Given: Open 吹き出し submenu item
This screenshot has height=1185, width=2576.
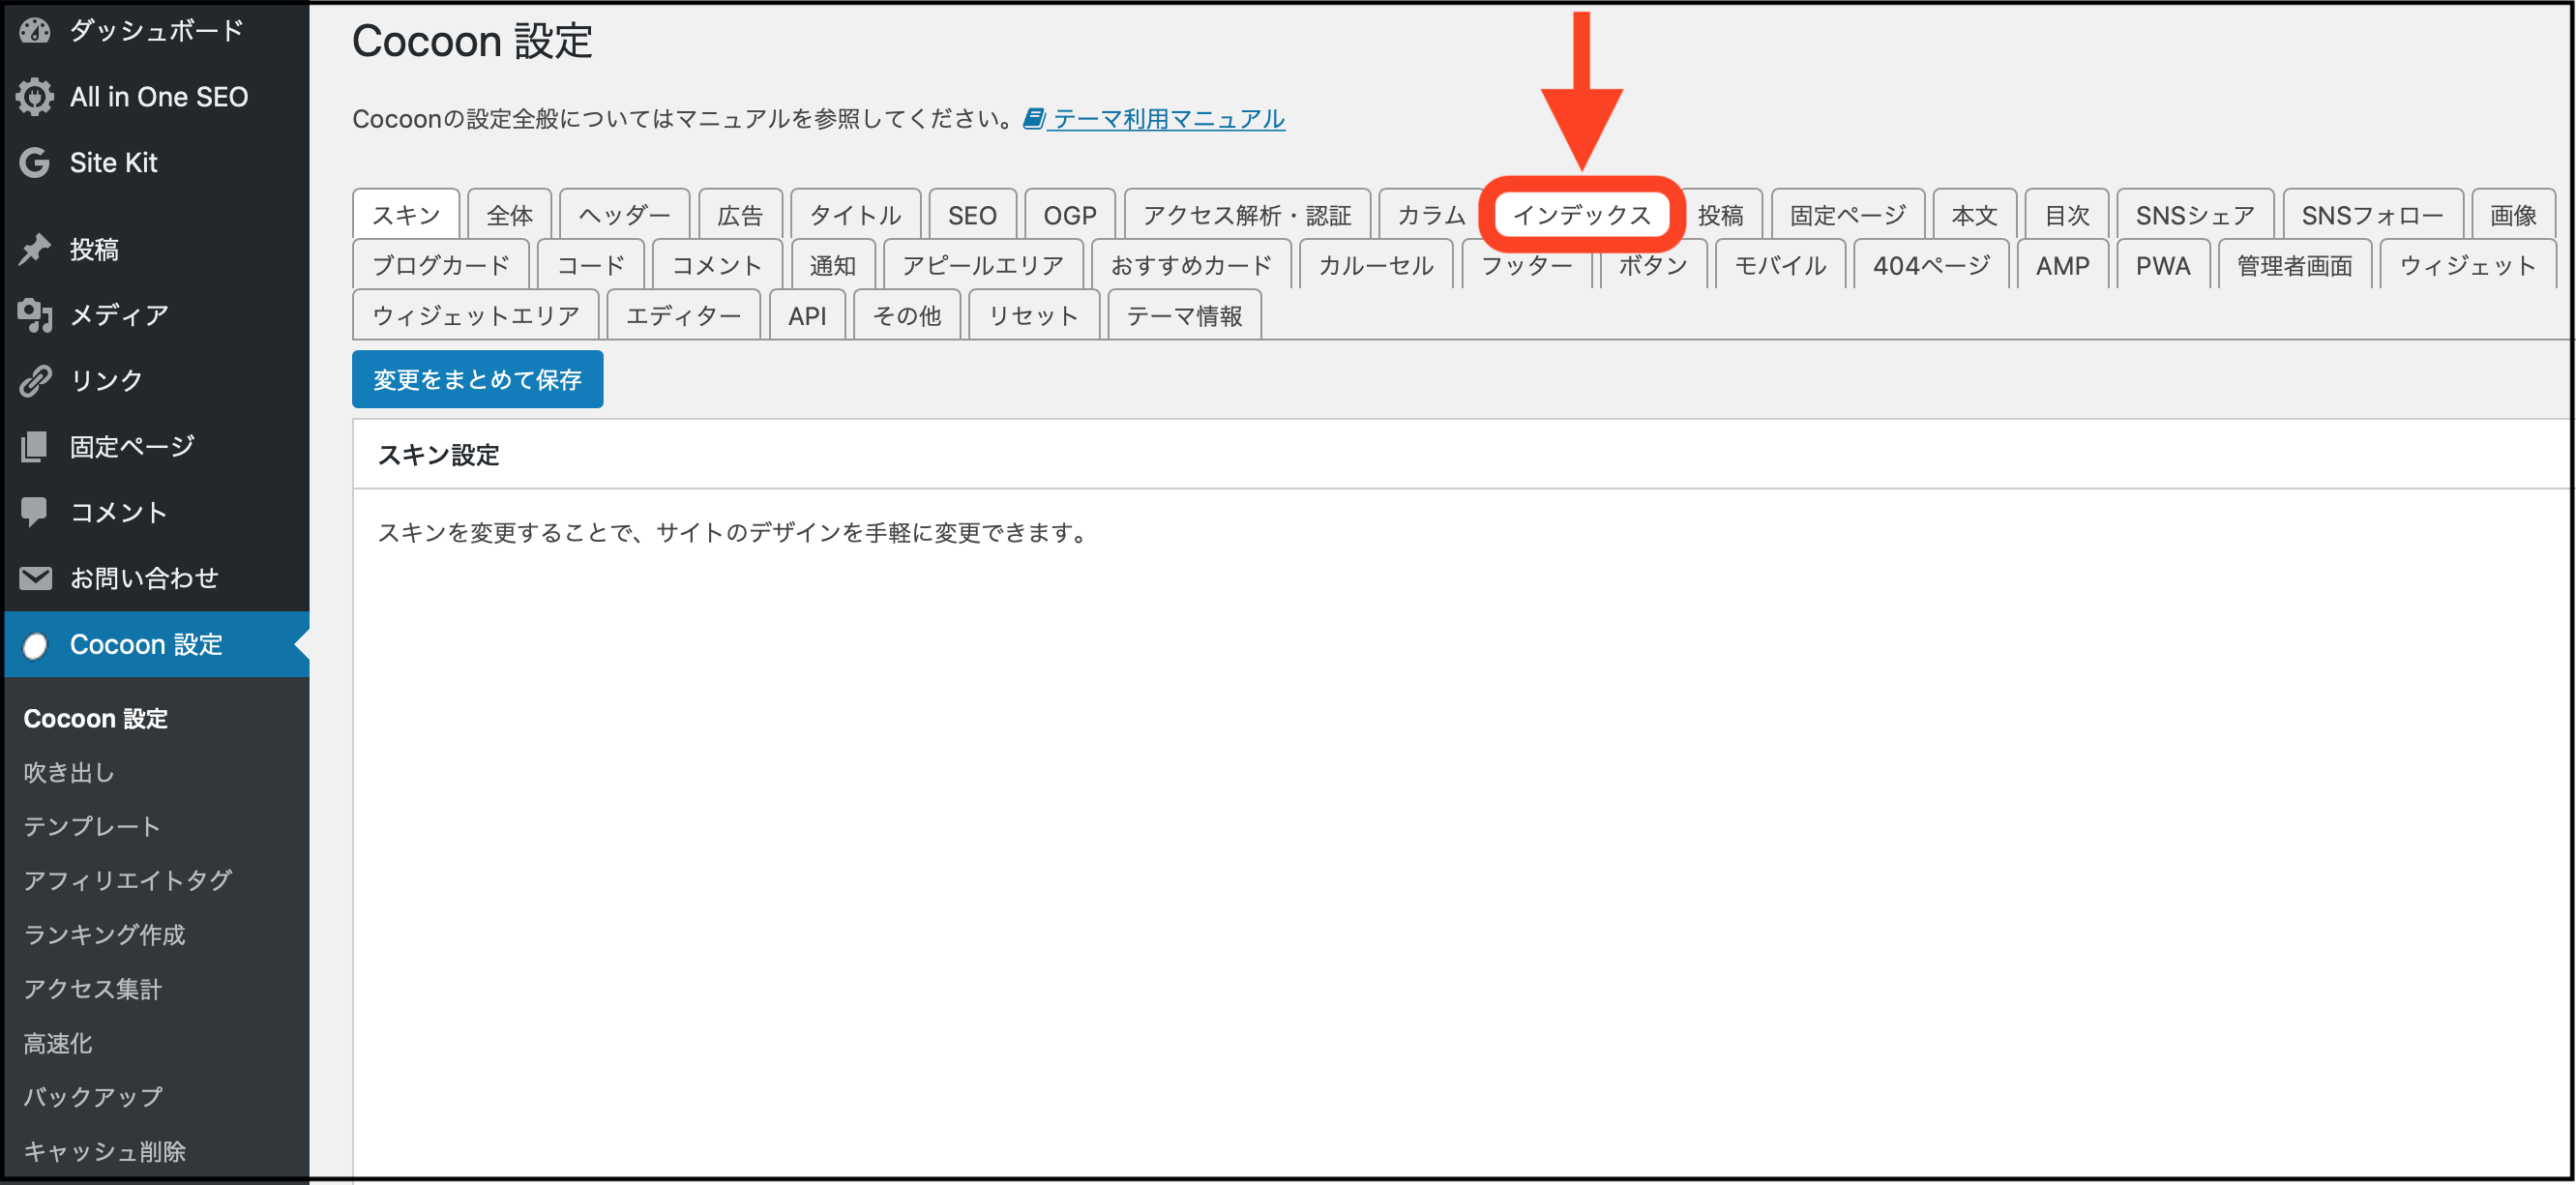Looking at the screenshot, I should (x=69, y=772).
